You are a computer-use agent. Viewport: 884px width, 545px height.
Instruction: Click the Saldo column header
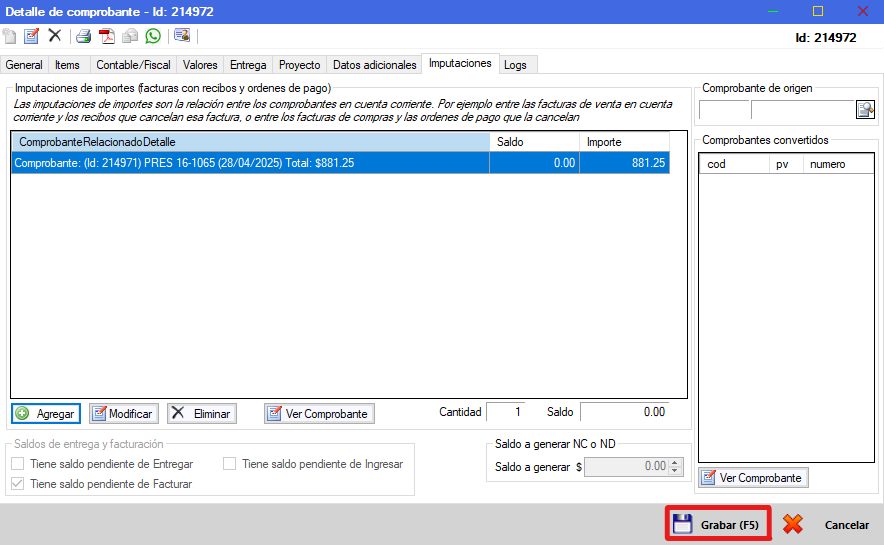pos(534,142)
